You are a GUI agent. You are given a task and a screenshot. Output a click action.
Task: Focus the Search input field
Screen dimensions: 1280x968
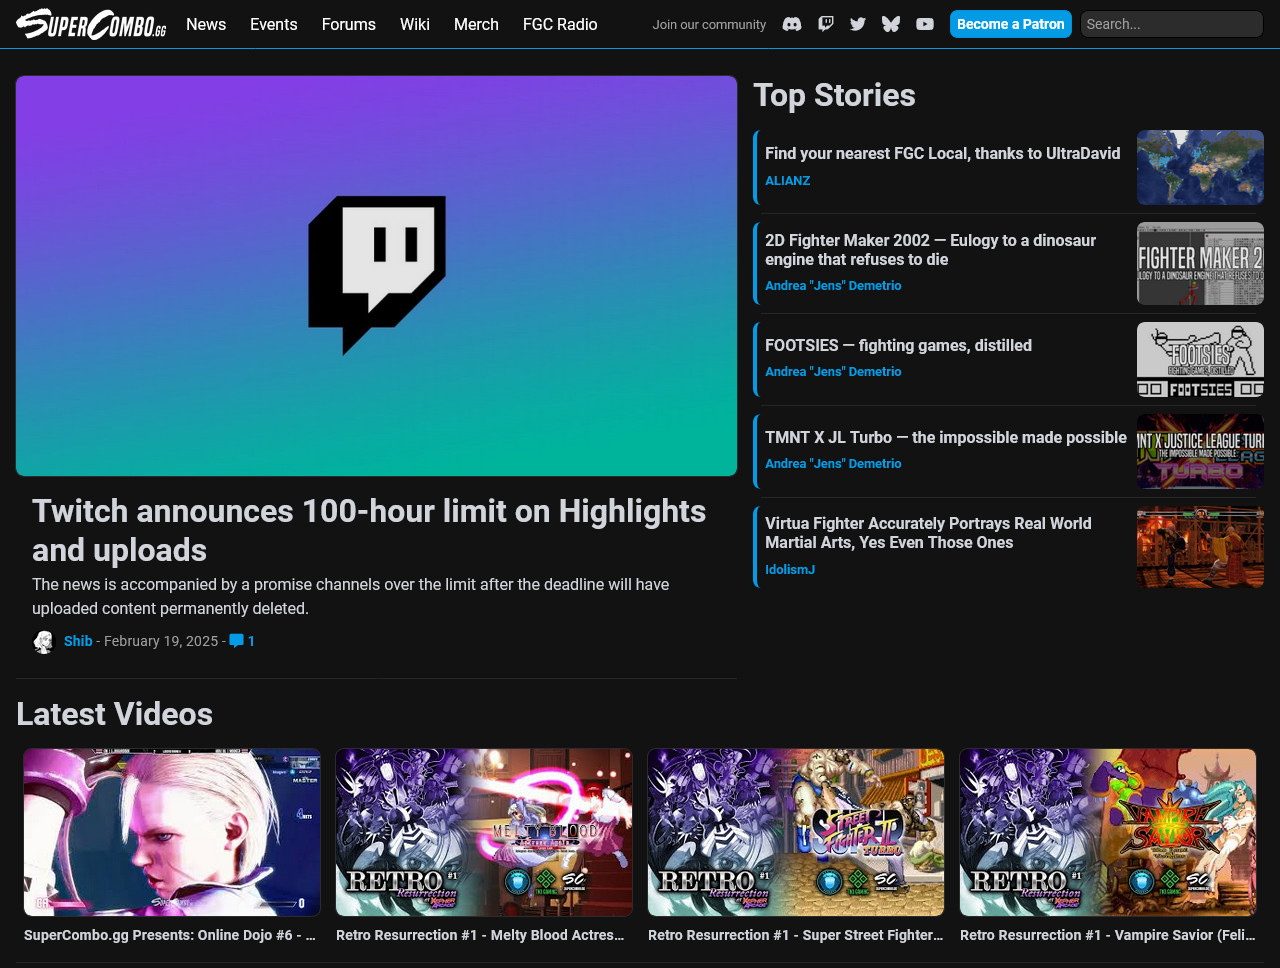tap(1172, 24)
